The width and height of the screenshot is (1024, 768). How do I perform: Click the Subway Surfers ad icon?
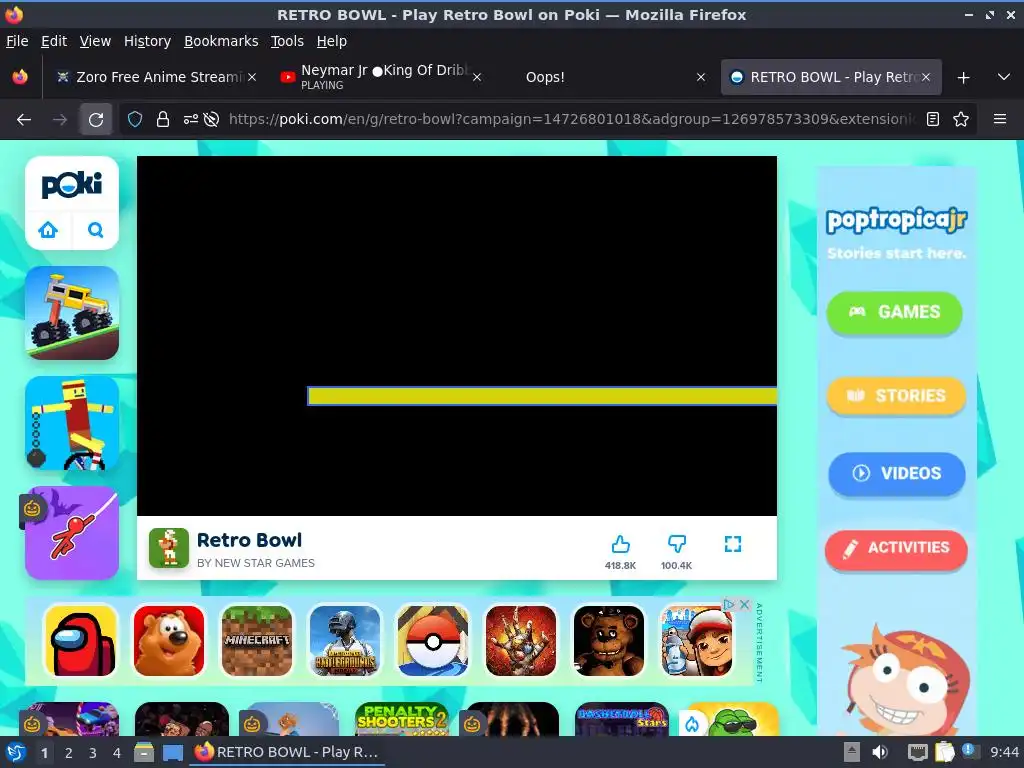[696, 641]
